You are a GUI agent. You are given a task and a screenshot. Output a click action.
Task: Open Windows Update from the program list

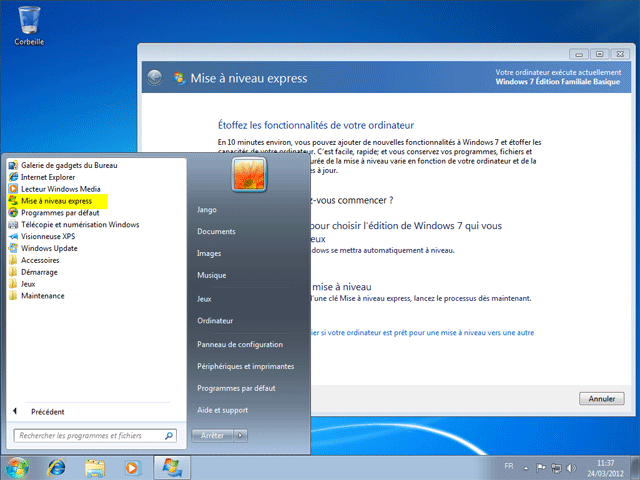point(49,249)
